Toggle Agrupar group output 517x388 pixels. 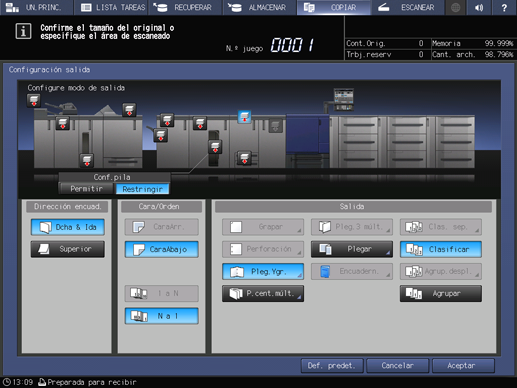coord(441,294)
